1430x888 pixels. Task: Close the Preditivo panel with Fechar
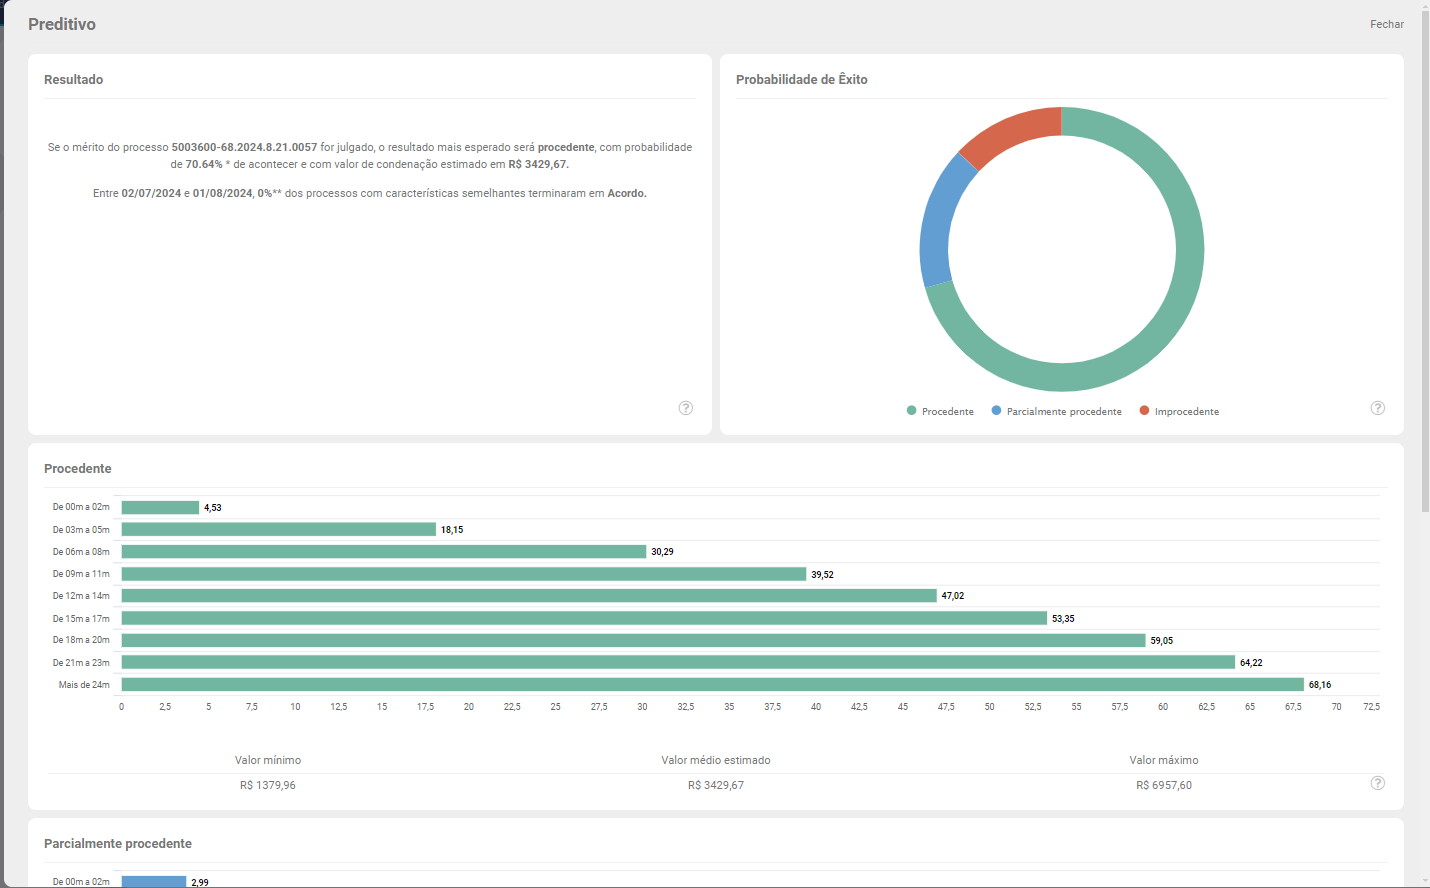click(1386, 24)
